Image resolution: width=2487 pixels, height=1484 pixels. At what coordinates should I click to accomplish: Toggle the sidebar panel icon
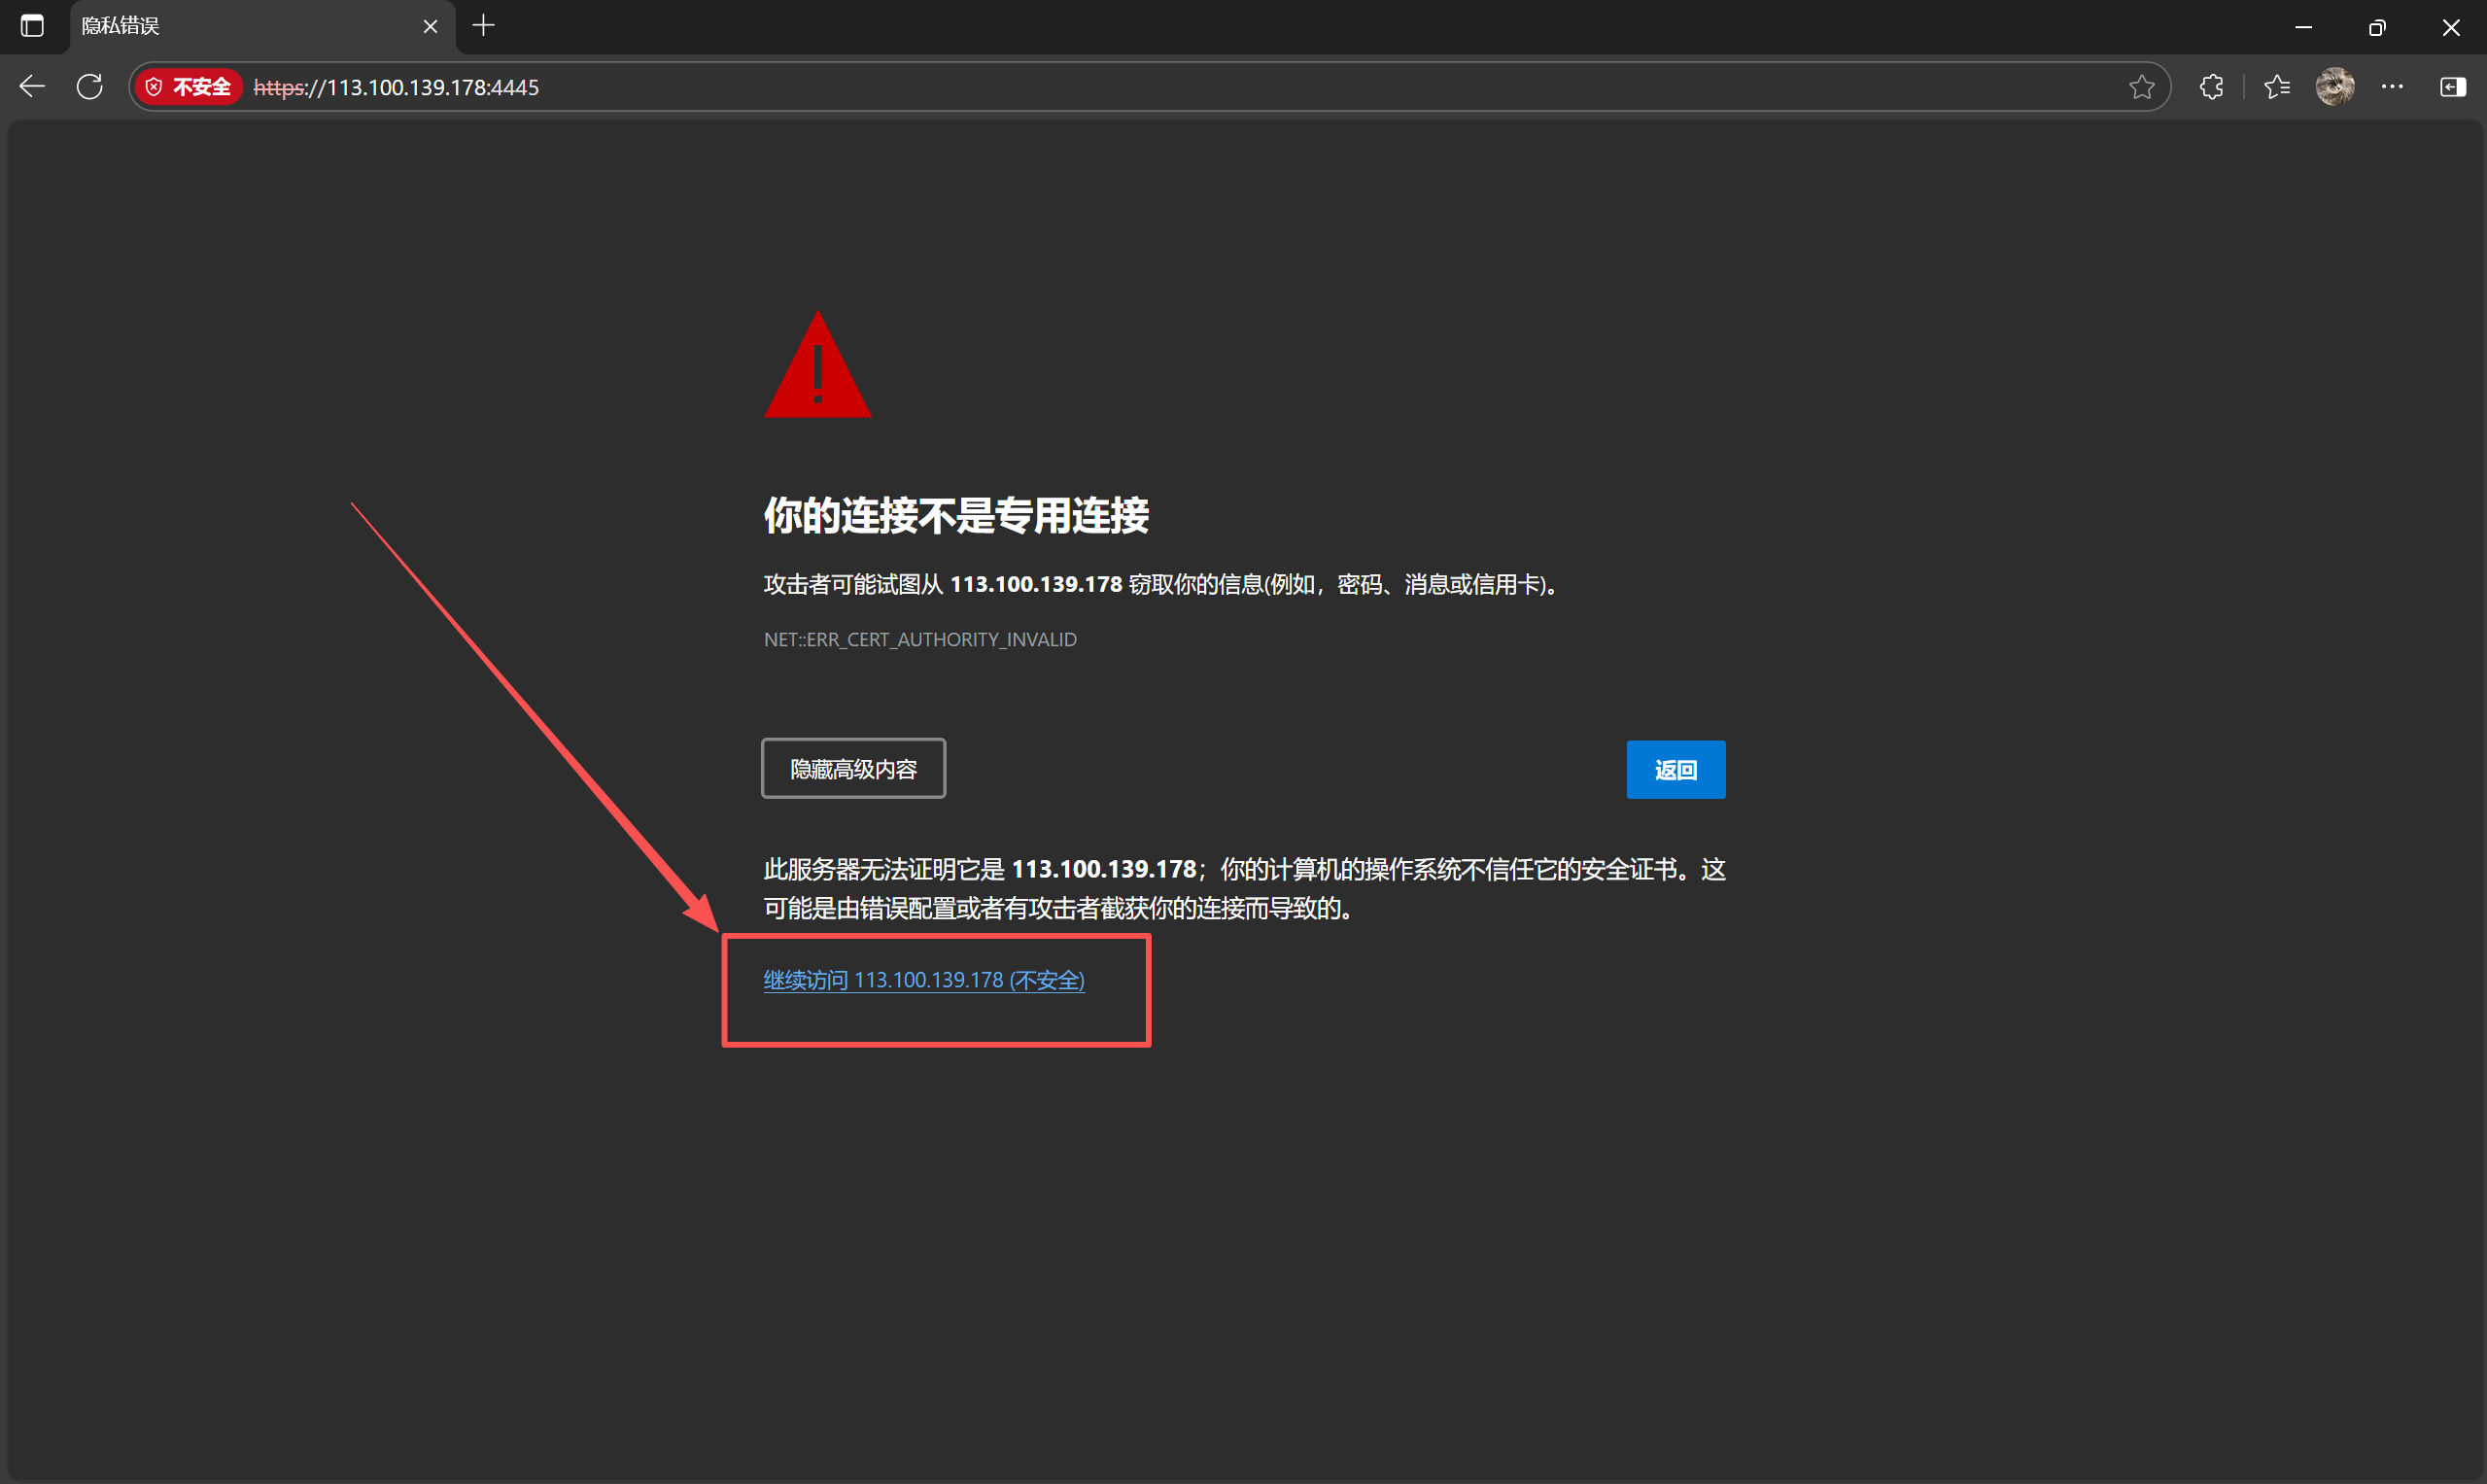click(x=2452, y=87)
